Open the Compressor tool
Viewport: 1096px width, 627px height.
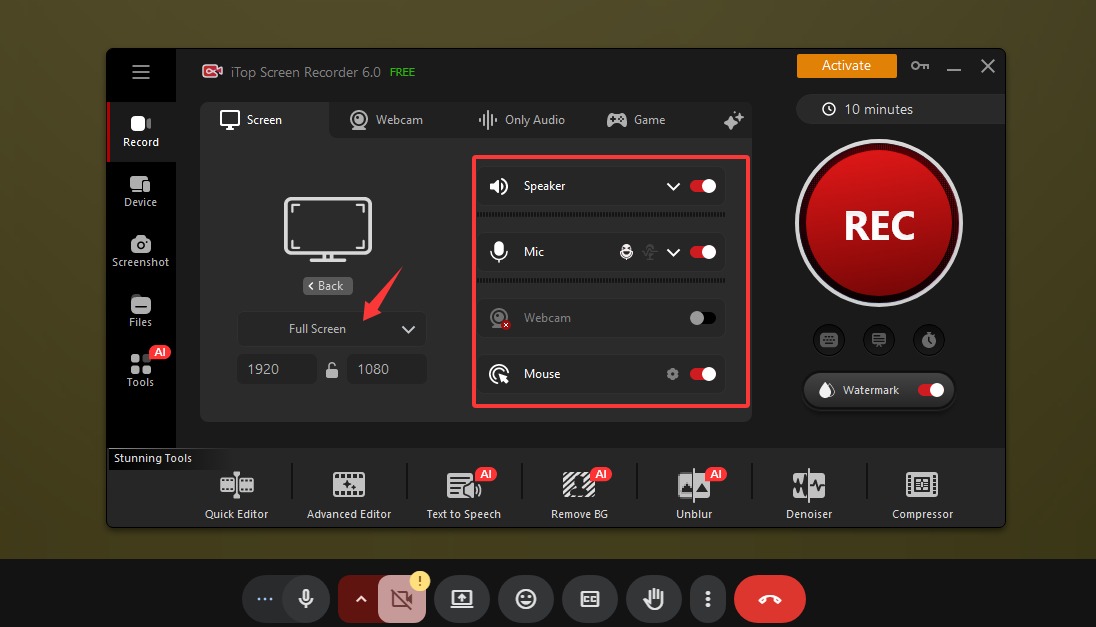(x=922, y=495)
